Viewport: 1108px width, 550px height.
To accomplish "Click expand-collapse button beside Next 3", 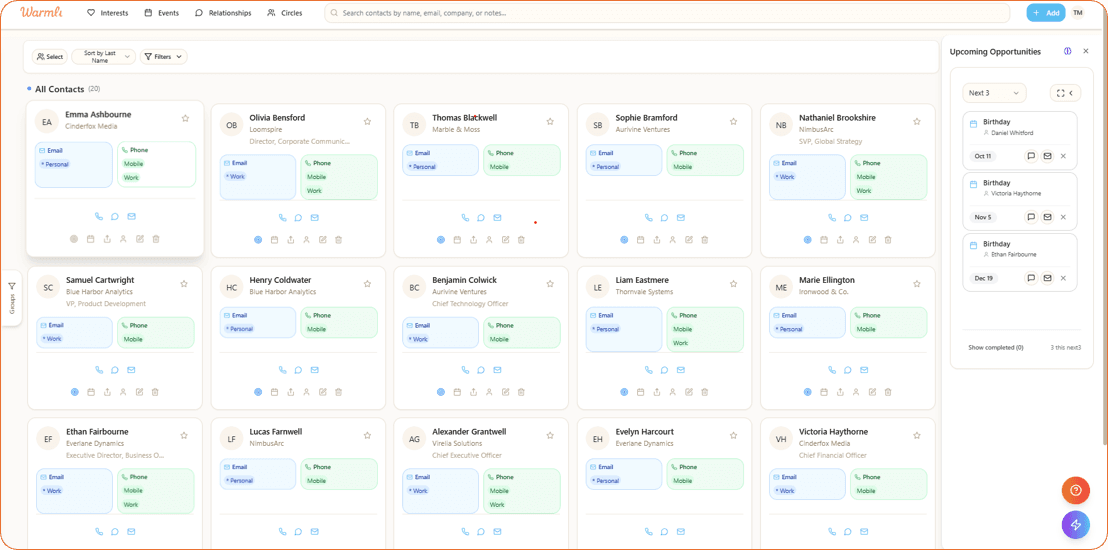I will [x=1065, y=93].
